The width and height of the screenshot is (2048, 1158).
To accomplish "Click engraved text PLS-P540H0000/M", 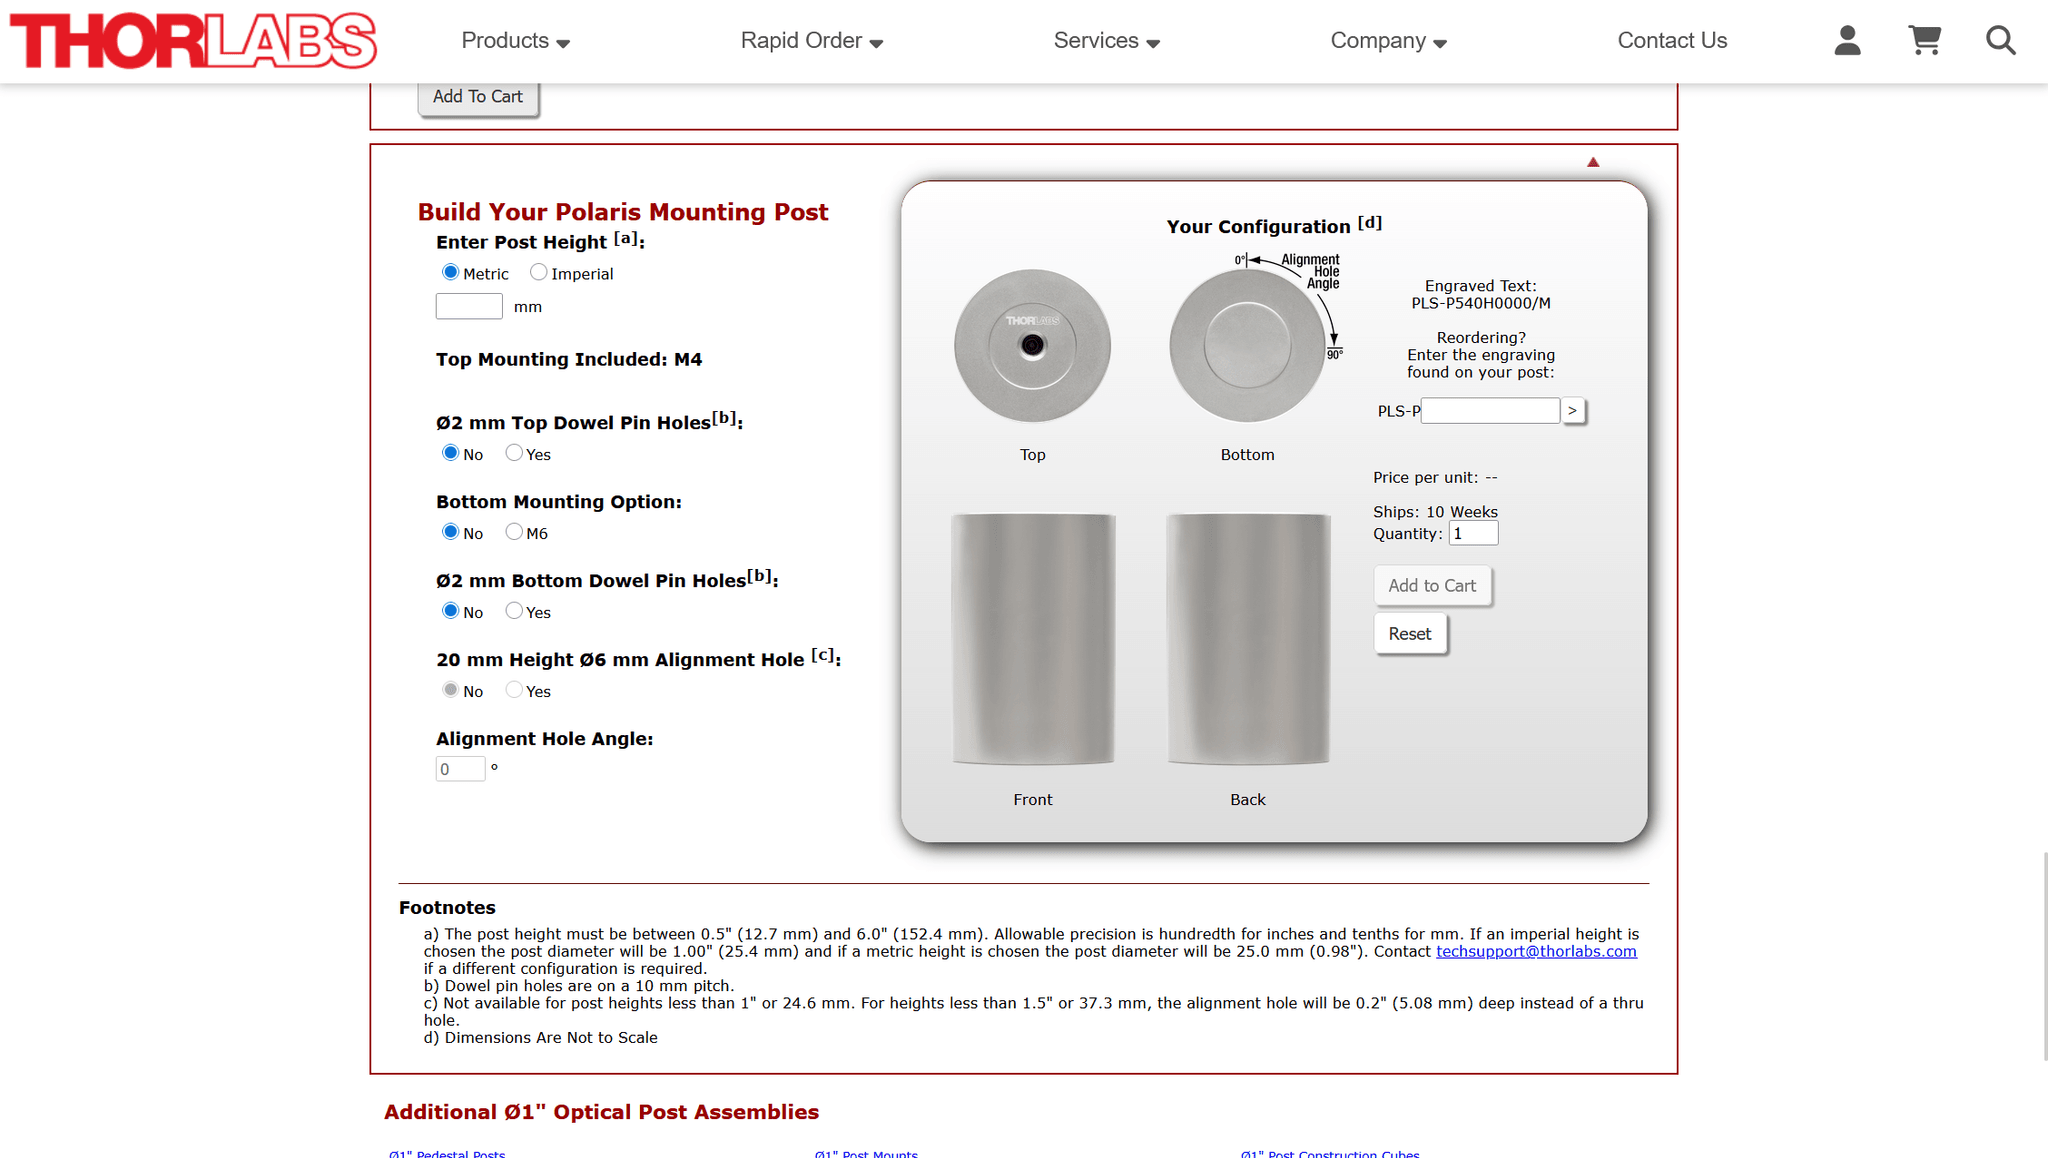I will coord(1481,304).
